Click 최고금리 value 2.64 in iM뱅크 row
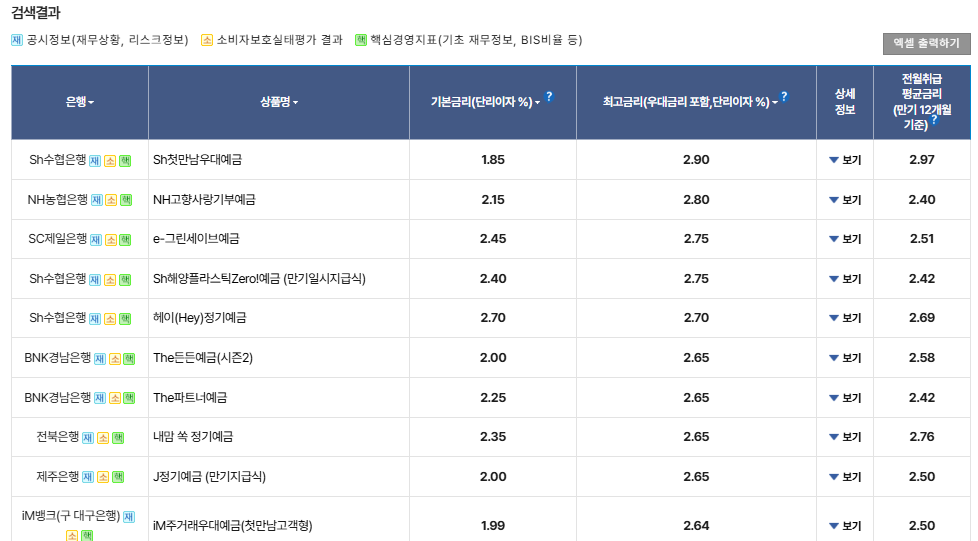 pyautogui.click(x=696, y=526)
